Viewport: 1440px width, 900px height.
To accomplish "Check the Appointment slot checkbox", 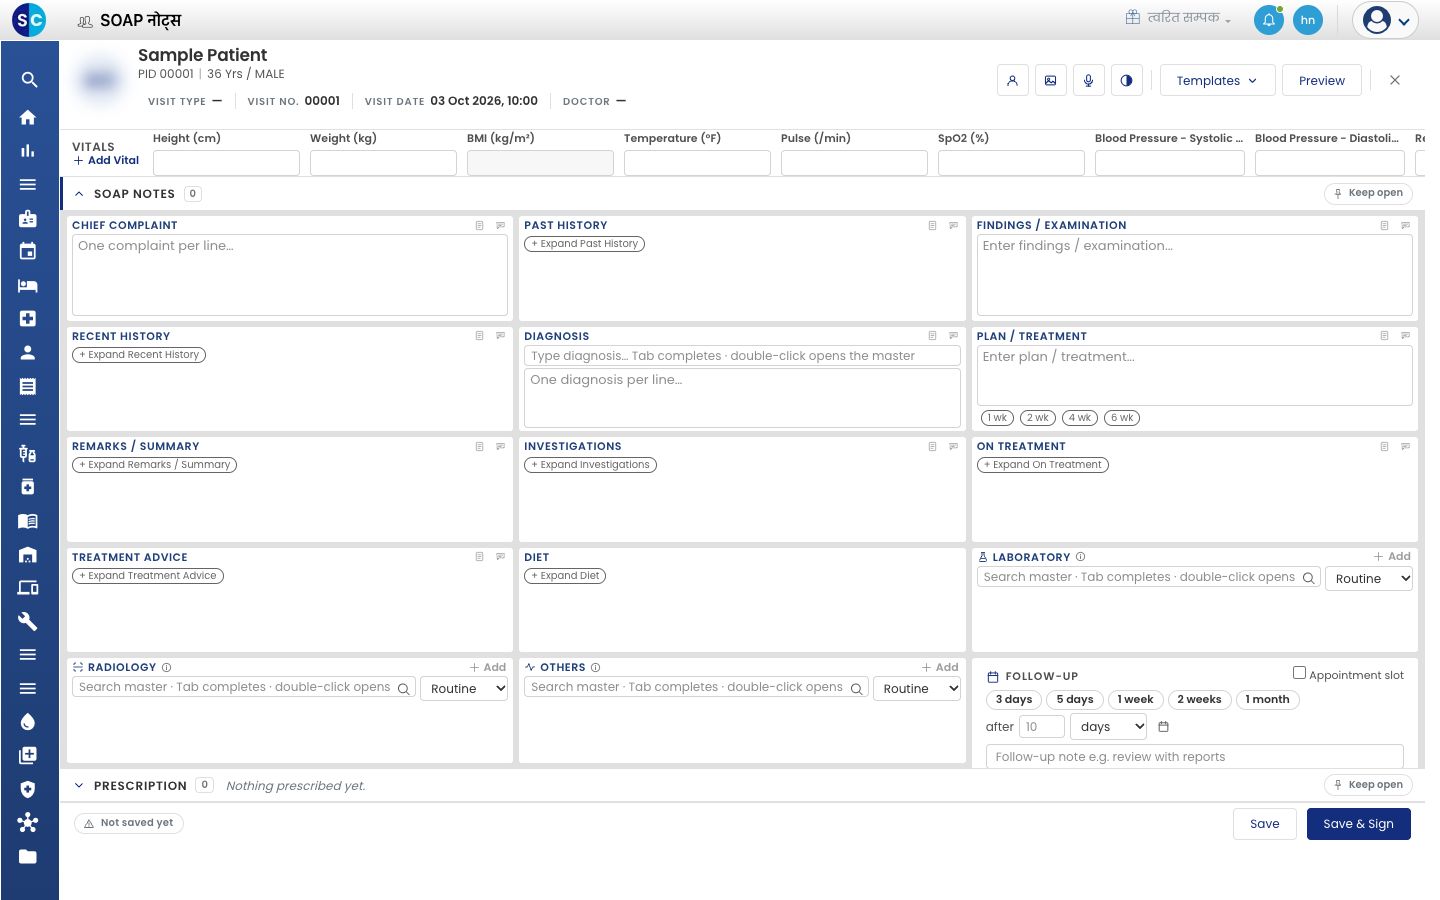I will (x=1299, y=673).
